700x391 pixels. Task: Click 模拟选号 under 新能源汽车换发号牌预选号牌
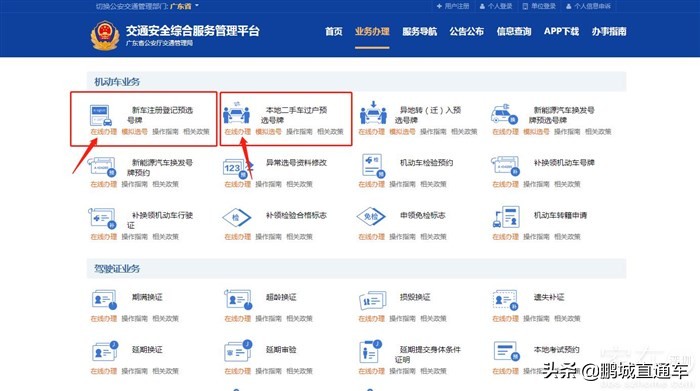(536, 132)
